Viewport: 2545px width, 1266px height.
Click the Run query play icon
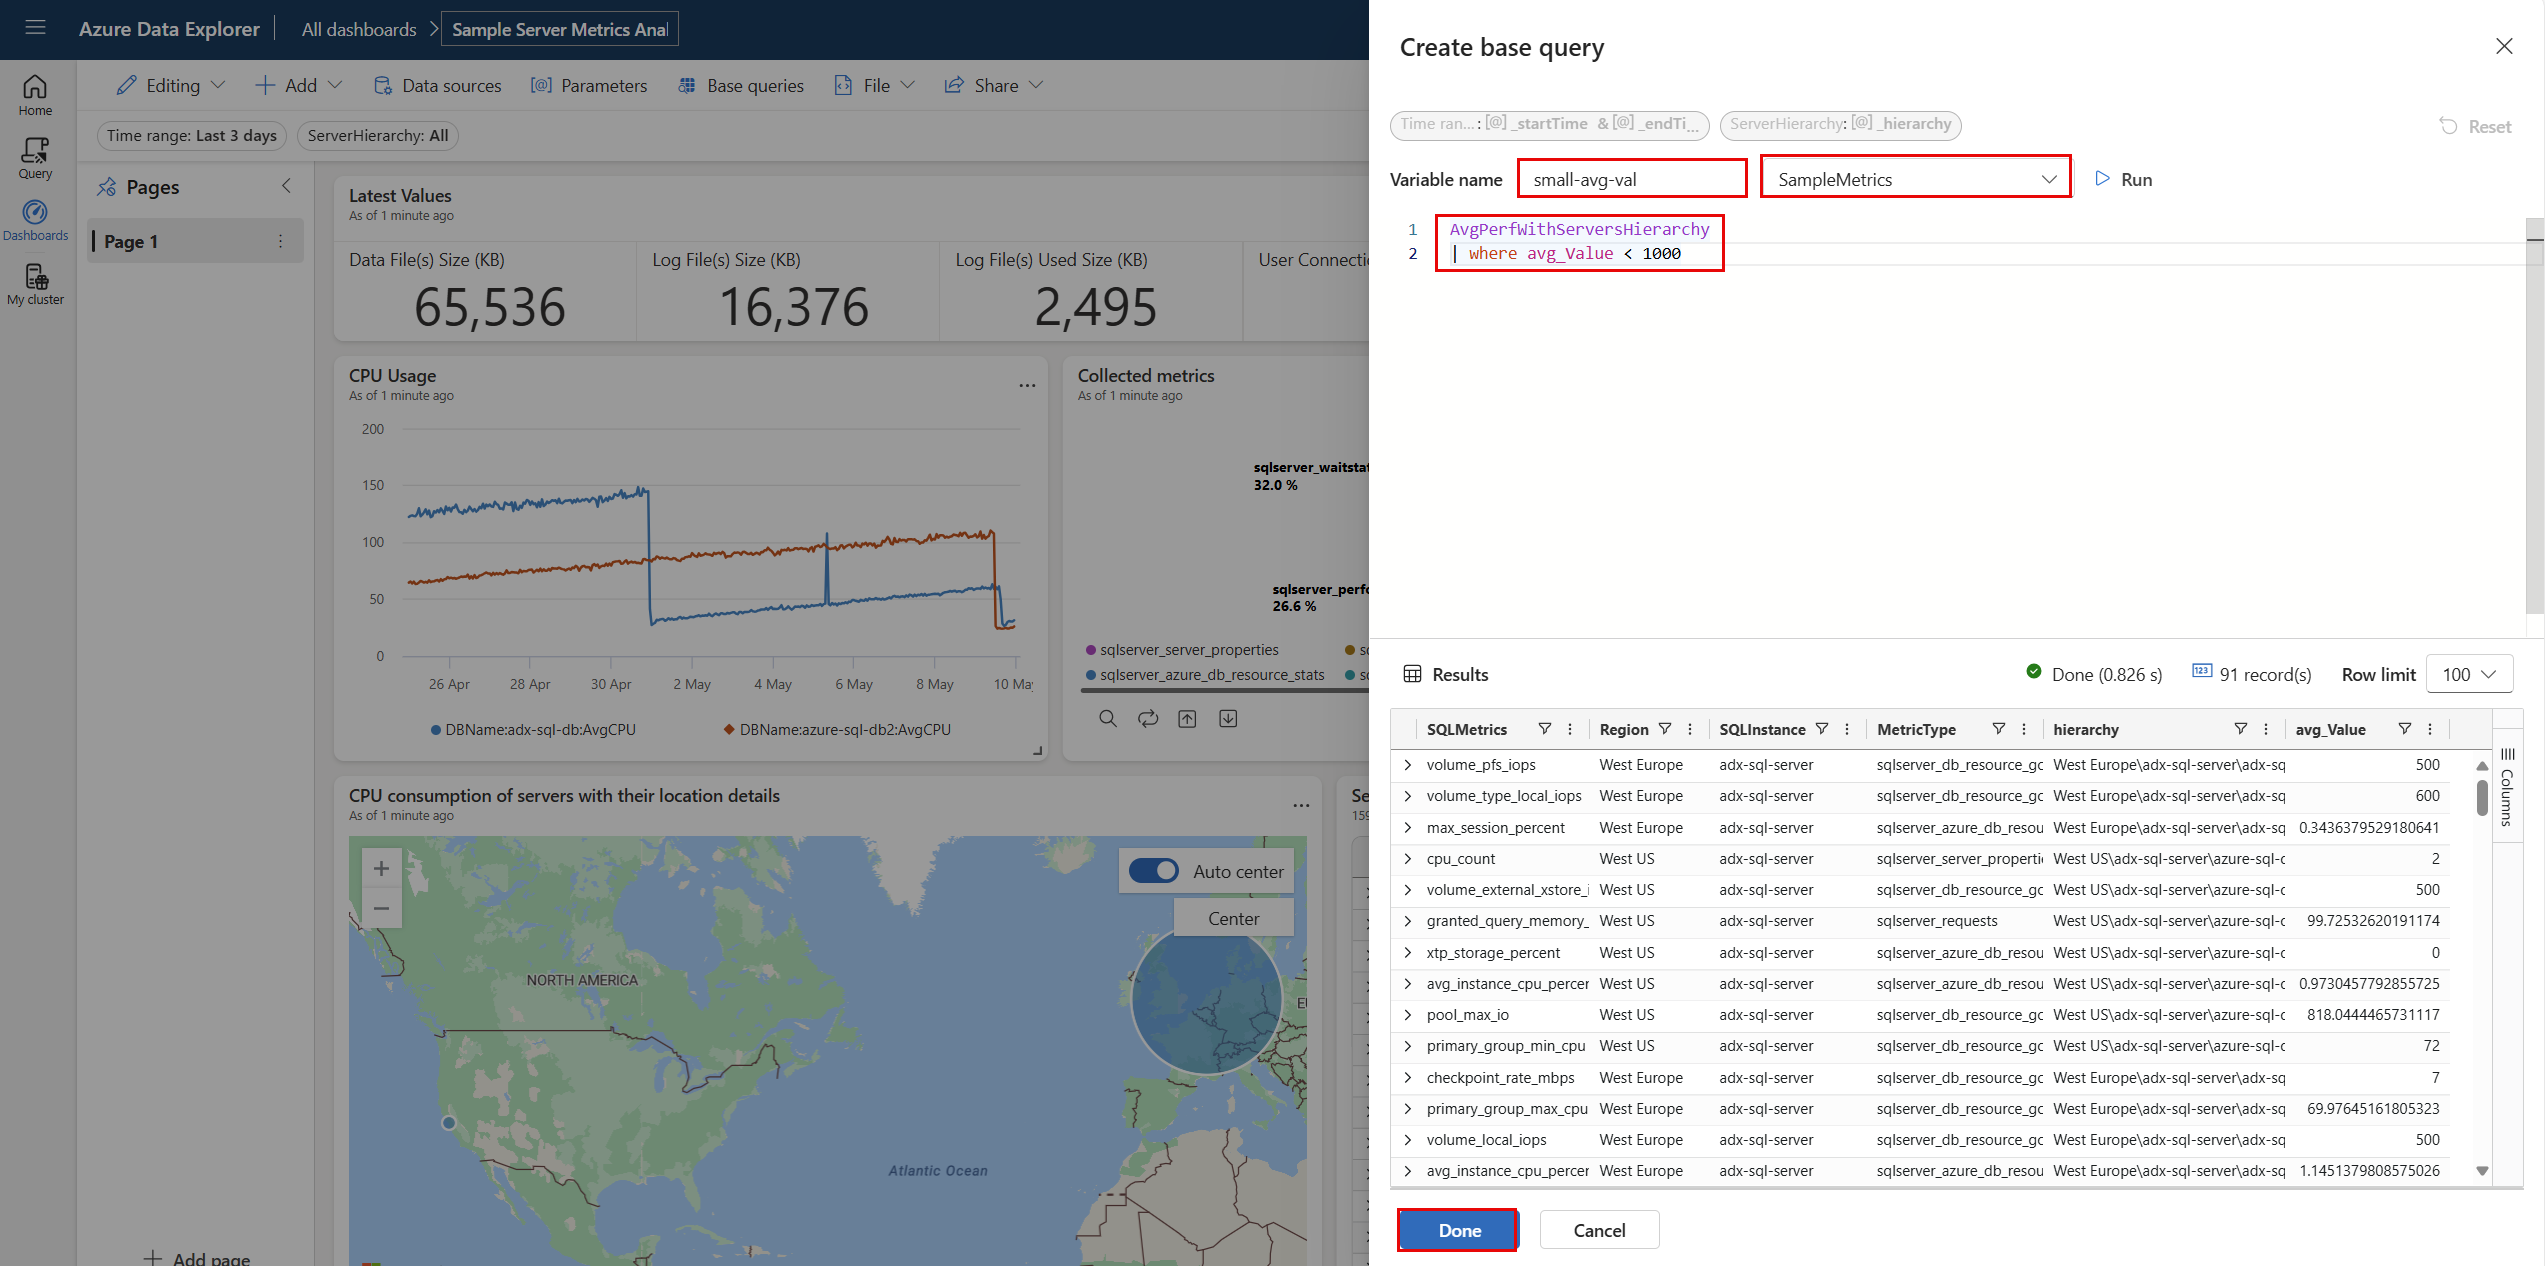[2103, 179]
